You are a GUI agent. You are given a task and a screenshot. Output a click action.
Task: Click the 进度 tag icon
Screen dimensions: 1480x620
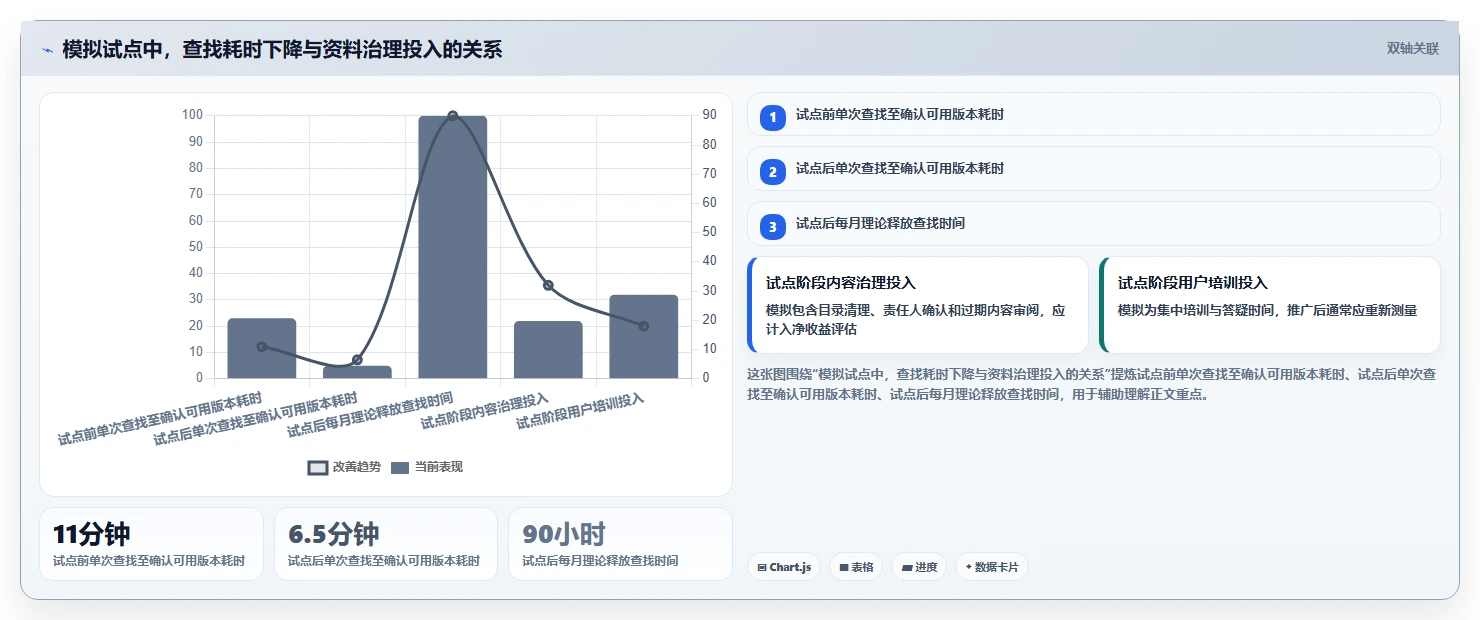907,567
